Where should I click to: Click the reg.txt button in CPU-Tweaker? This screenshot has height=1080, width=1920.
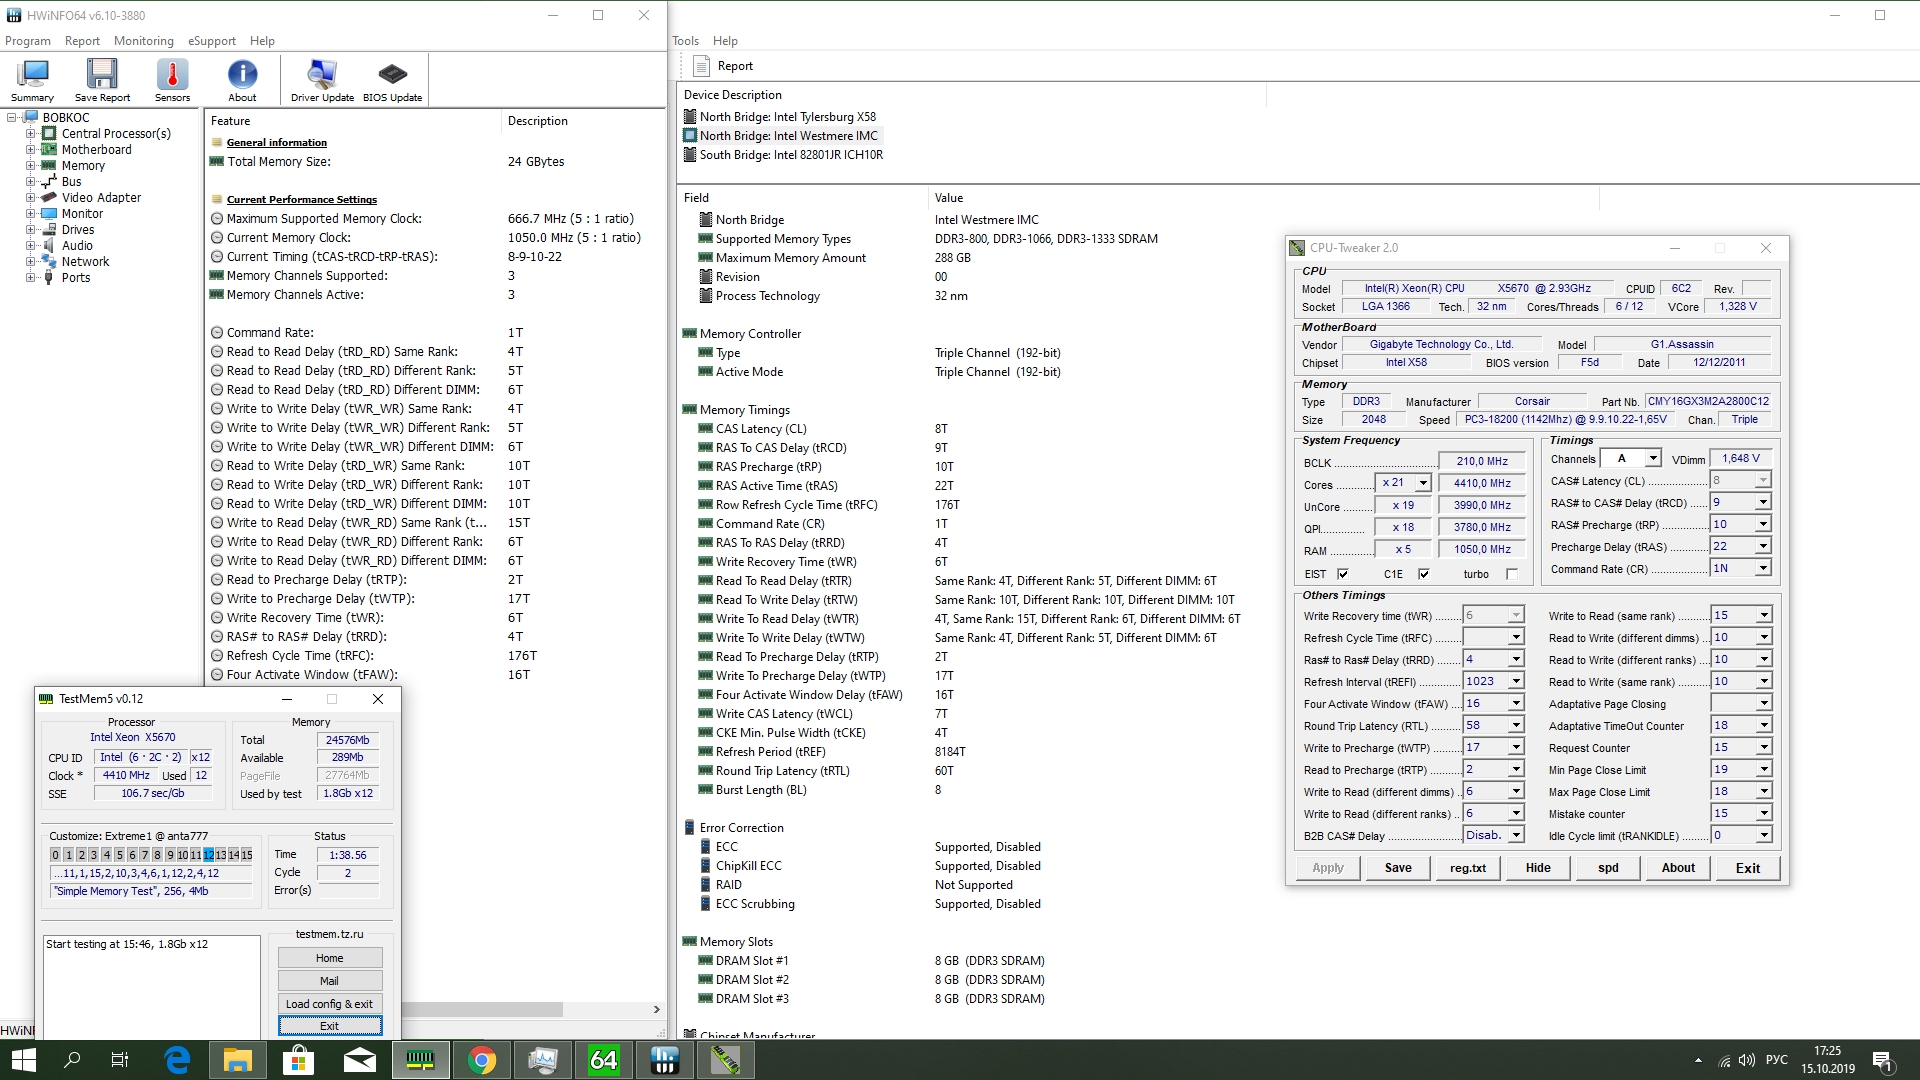click(1467, 868)
